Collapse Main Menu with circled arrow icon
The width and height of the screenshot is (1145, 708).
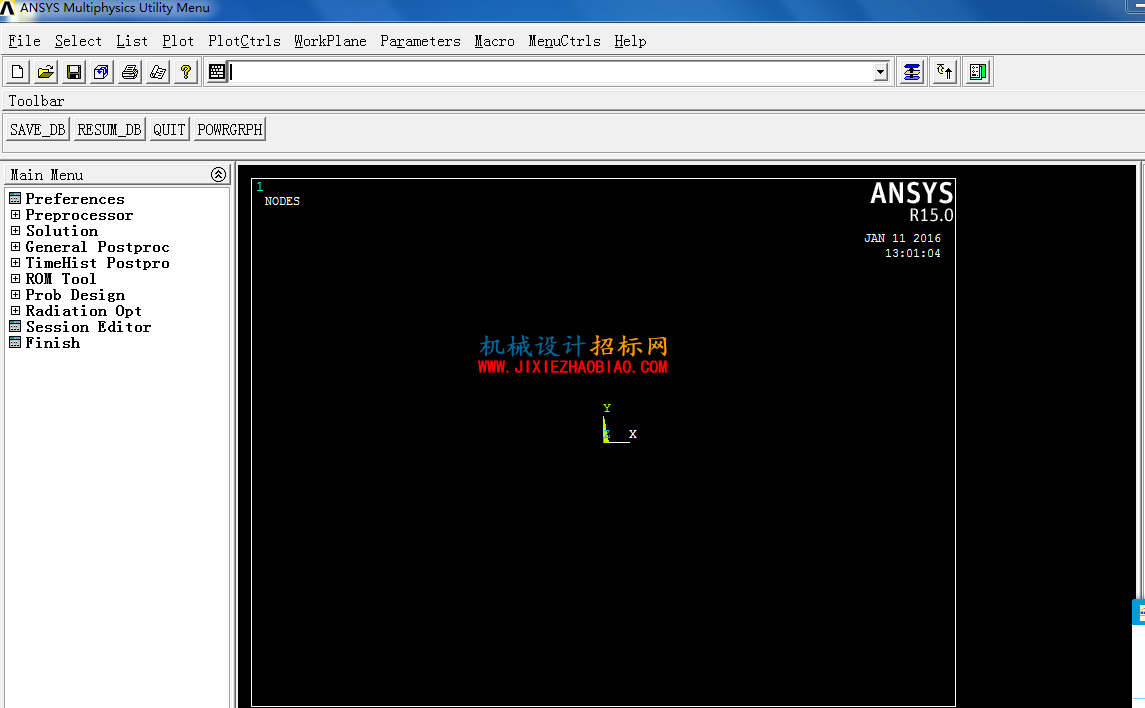point(218,174)
